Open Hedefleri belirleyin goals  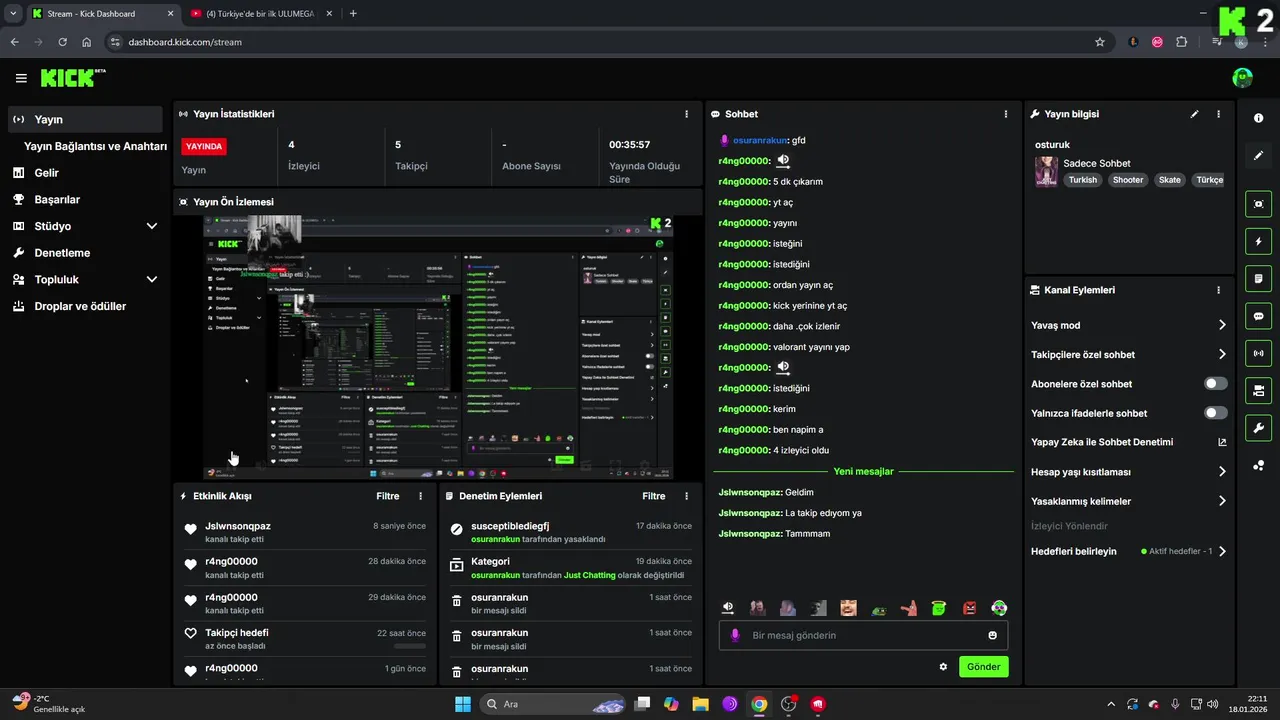coord(1129,551)
